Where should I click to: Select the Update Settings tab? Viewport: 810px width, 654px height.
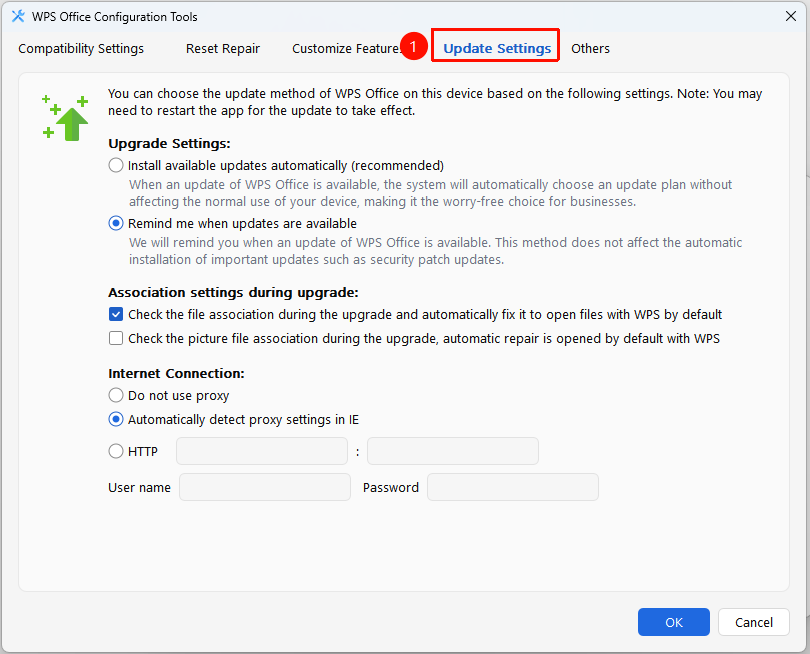497,49
